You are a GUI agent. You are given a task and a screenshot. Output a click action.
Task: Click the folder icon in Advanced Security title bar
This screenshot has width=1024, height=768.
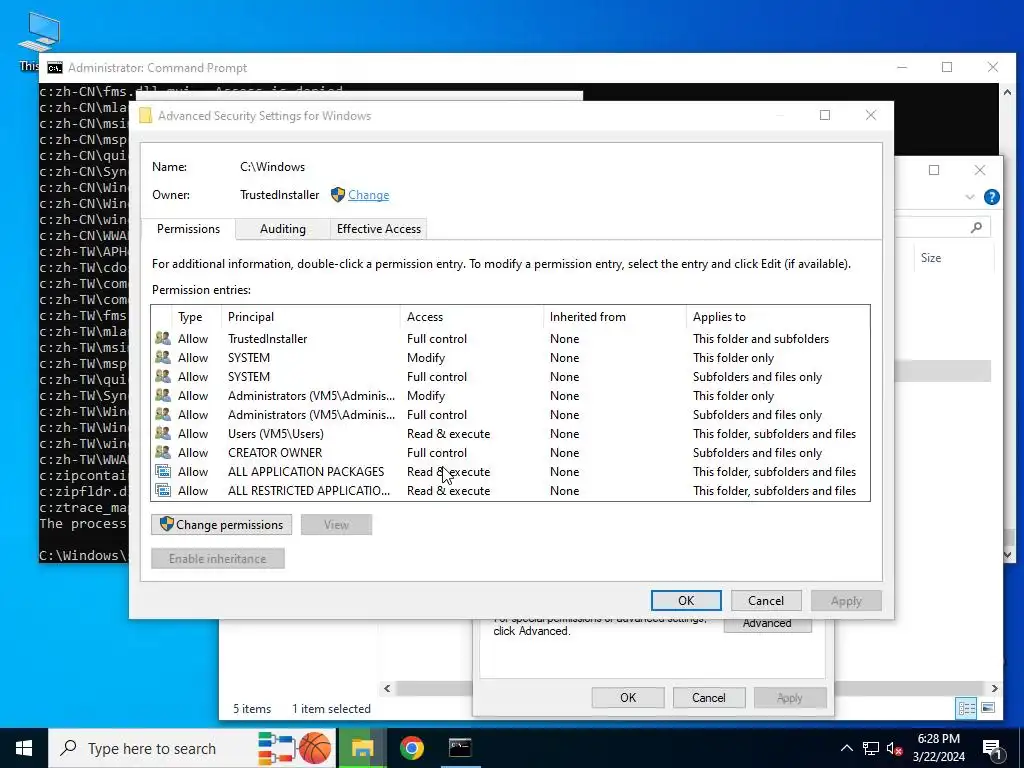pos(146,116)
